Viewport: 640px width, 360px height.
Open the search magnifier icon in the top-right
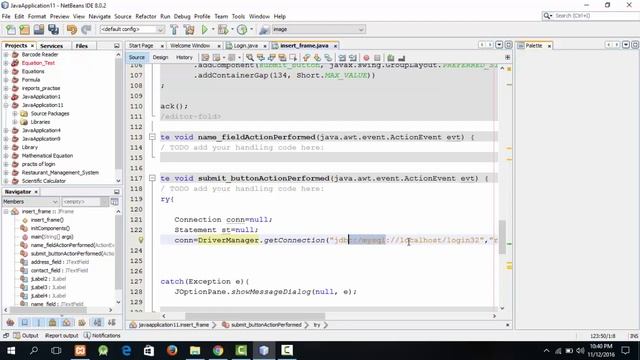(547, 16)
